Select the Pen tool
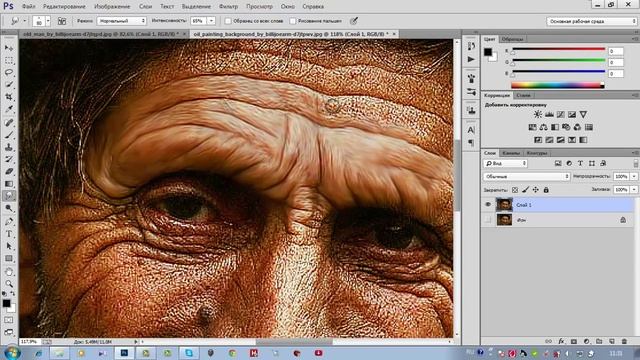Screen dimensions: 640x360 [x=9, y=222]
